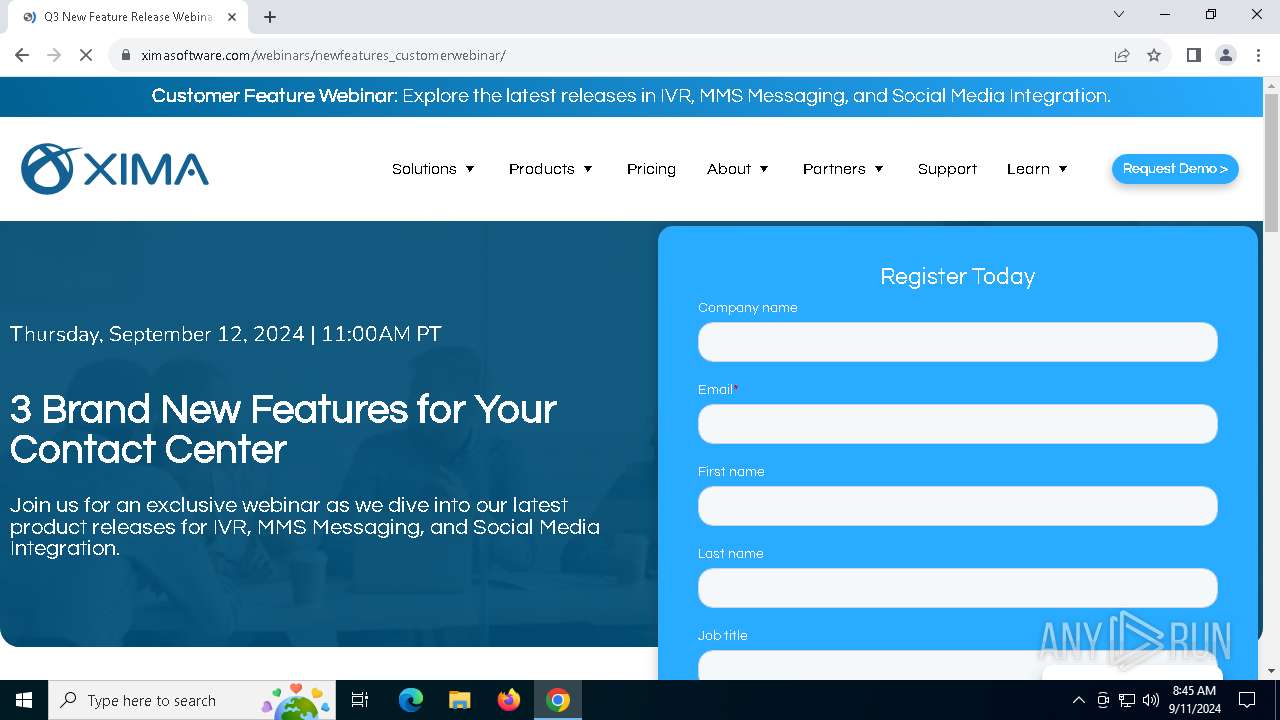Open the Chrome profile icon

1226,55
